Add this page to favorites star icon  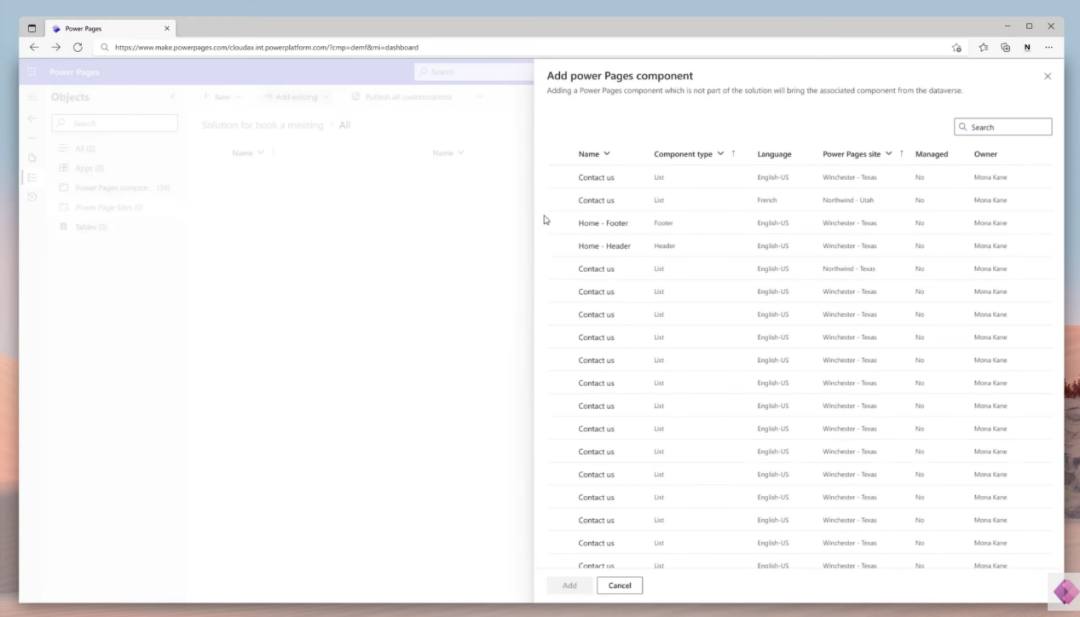point(957,48)
